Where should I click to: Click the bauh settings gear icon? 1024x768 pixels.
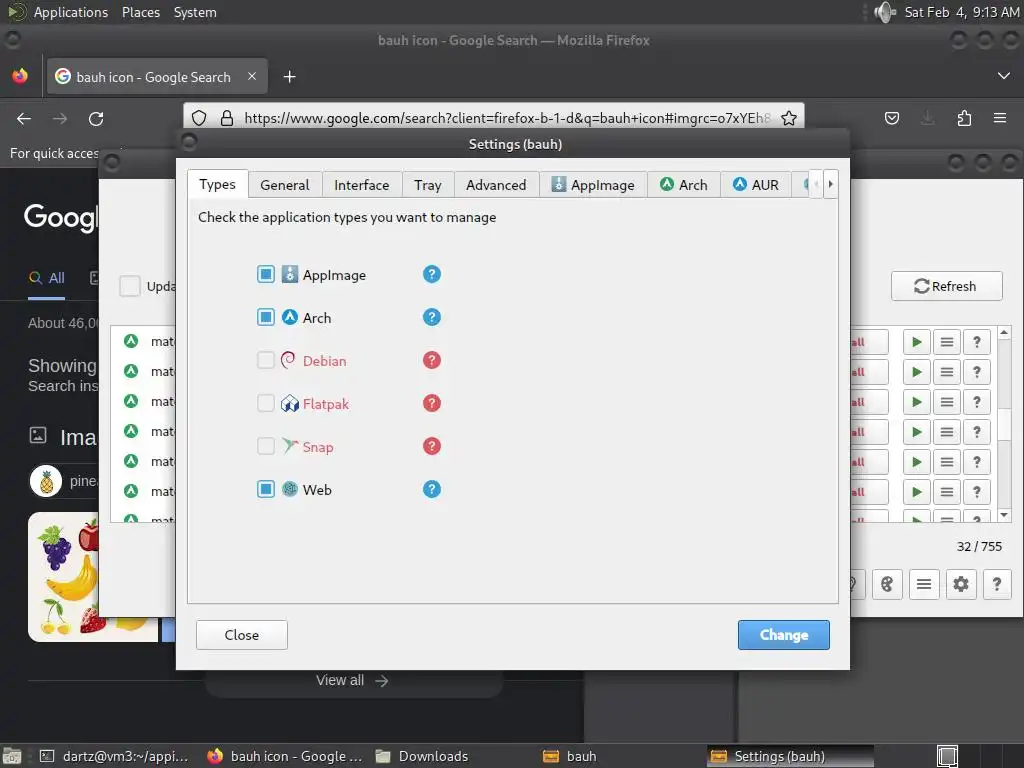coord(960,584)
